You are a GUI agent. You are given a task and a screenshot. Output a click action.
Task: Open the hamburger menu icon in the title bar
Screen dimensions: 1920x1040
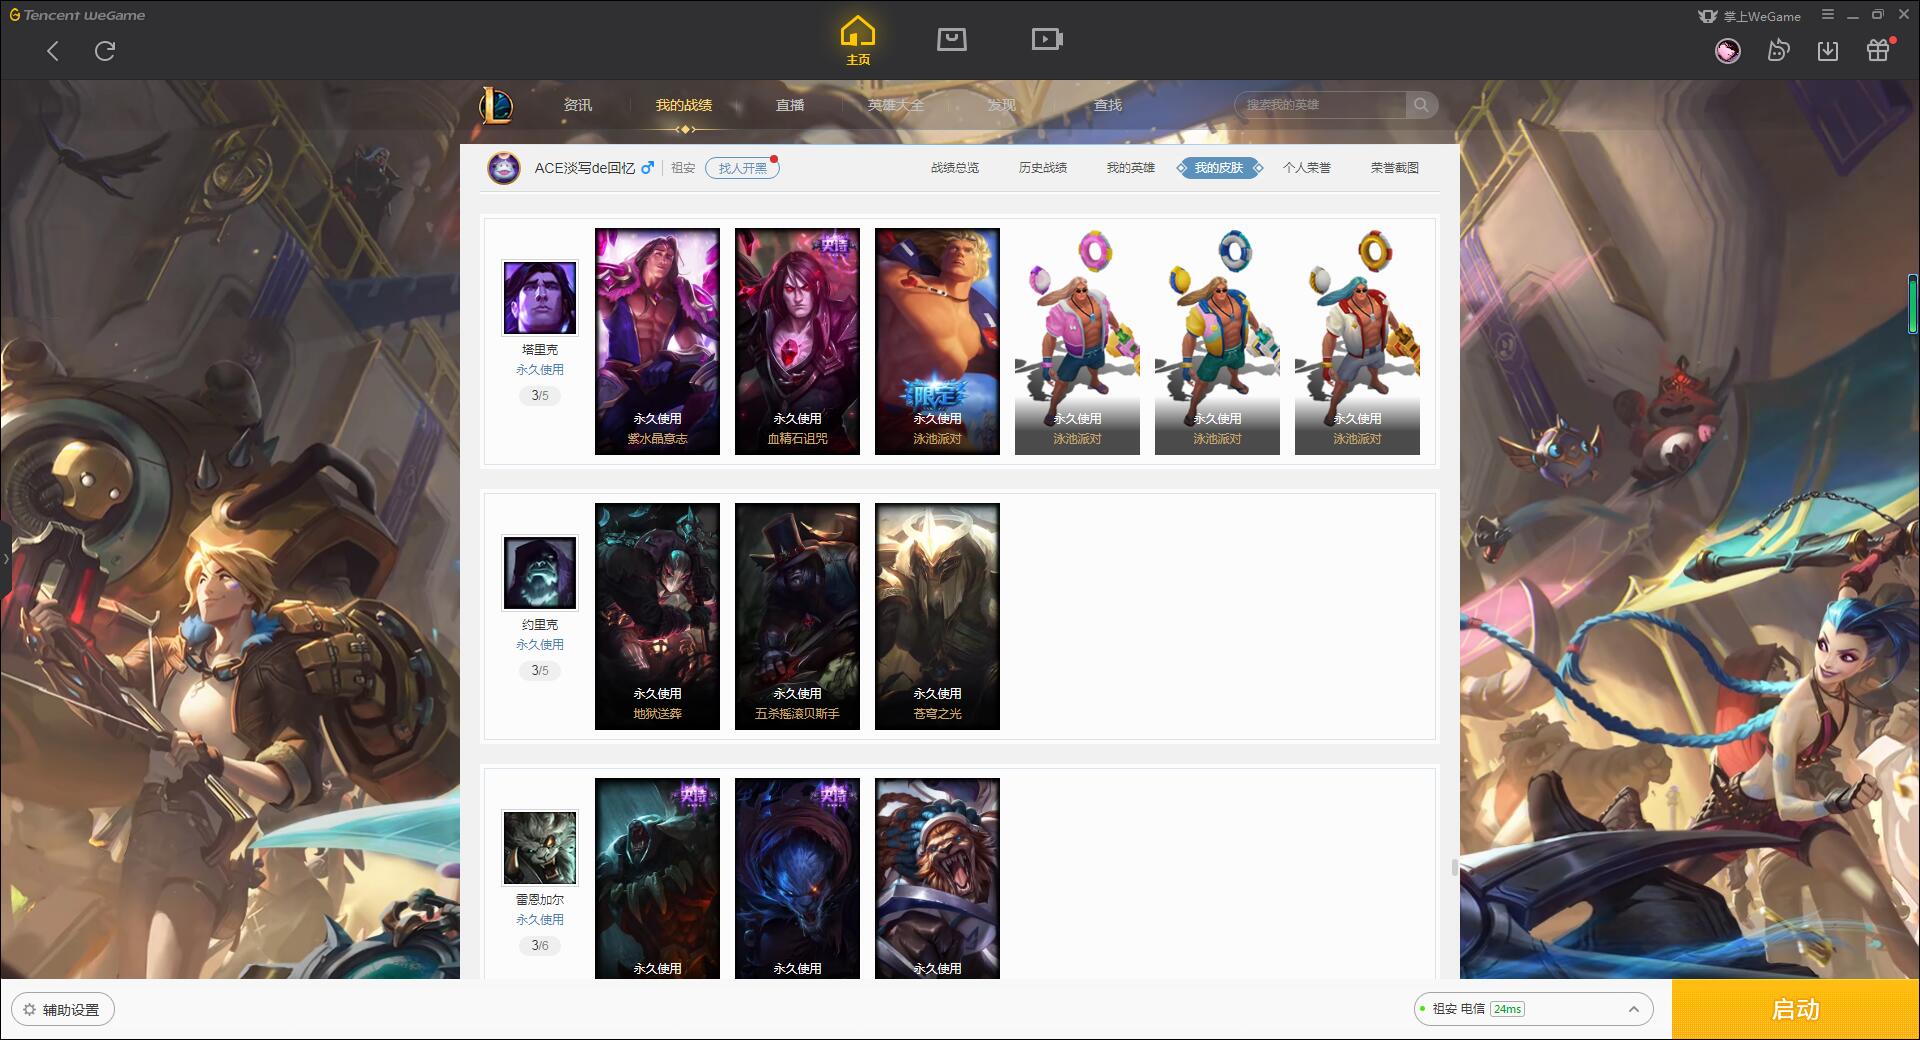coord(1828,15)
